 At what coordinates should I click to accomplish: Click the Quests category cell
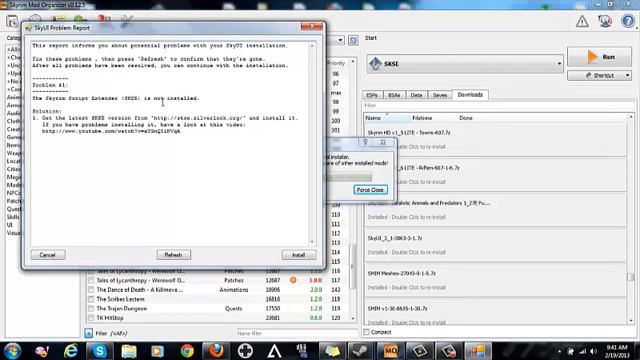pos(233,309)
